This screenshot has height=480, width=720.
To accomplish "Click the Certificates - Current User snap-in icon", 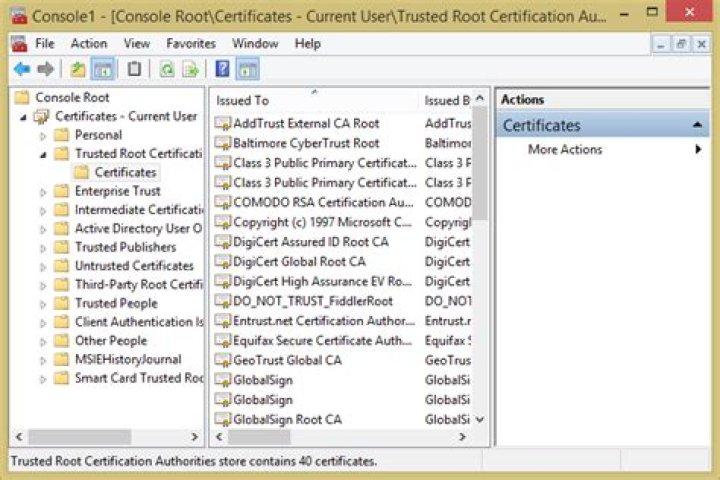I will coord(41,117).
